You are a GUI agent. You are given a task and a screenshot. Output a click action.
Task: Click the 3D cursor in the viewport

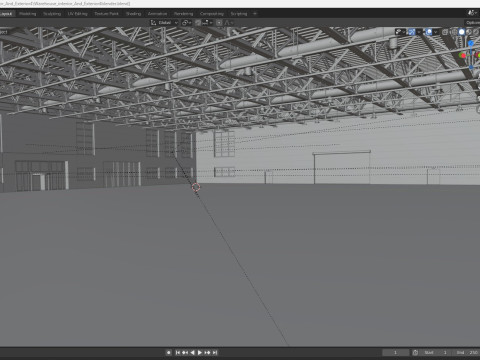[x=196, y=187]
